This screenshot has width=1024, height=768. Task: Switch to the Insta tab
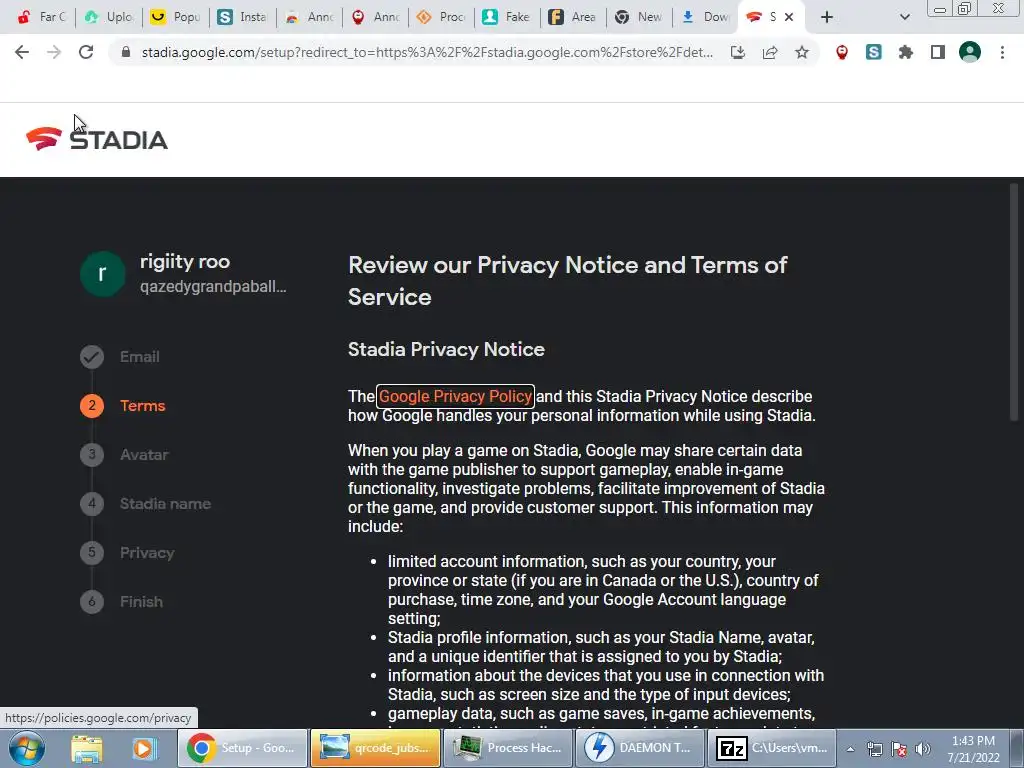coord(242,17)
